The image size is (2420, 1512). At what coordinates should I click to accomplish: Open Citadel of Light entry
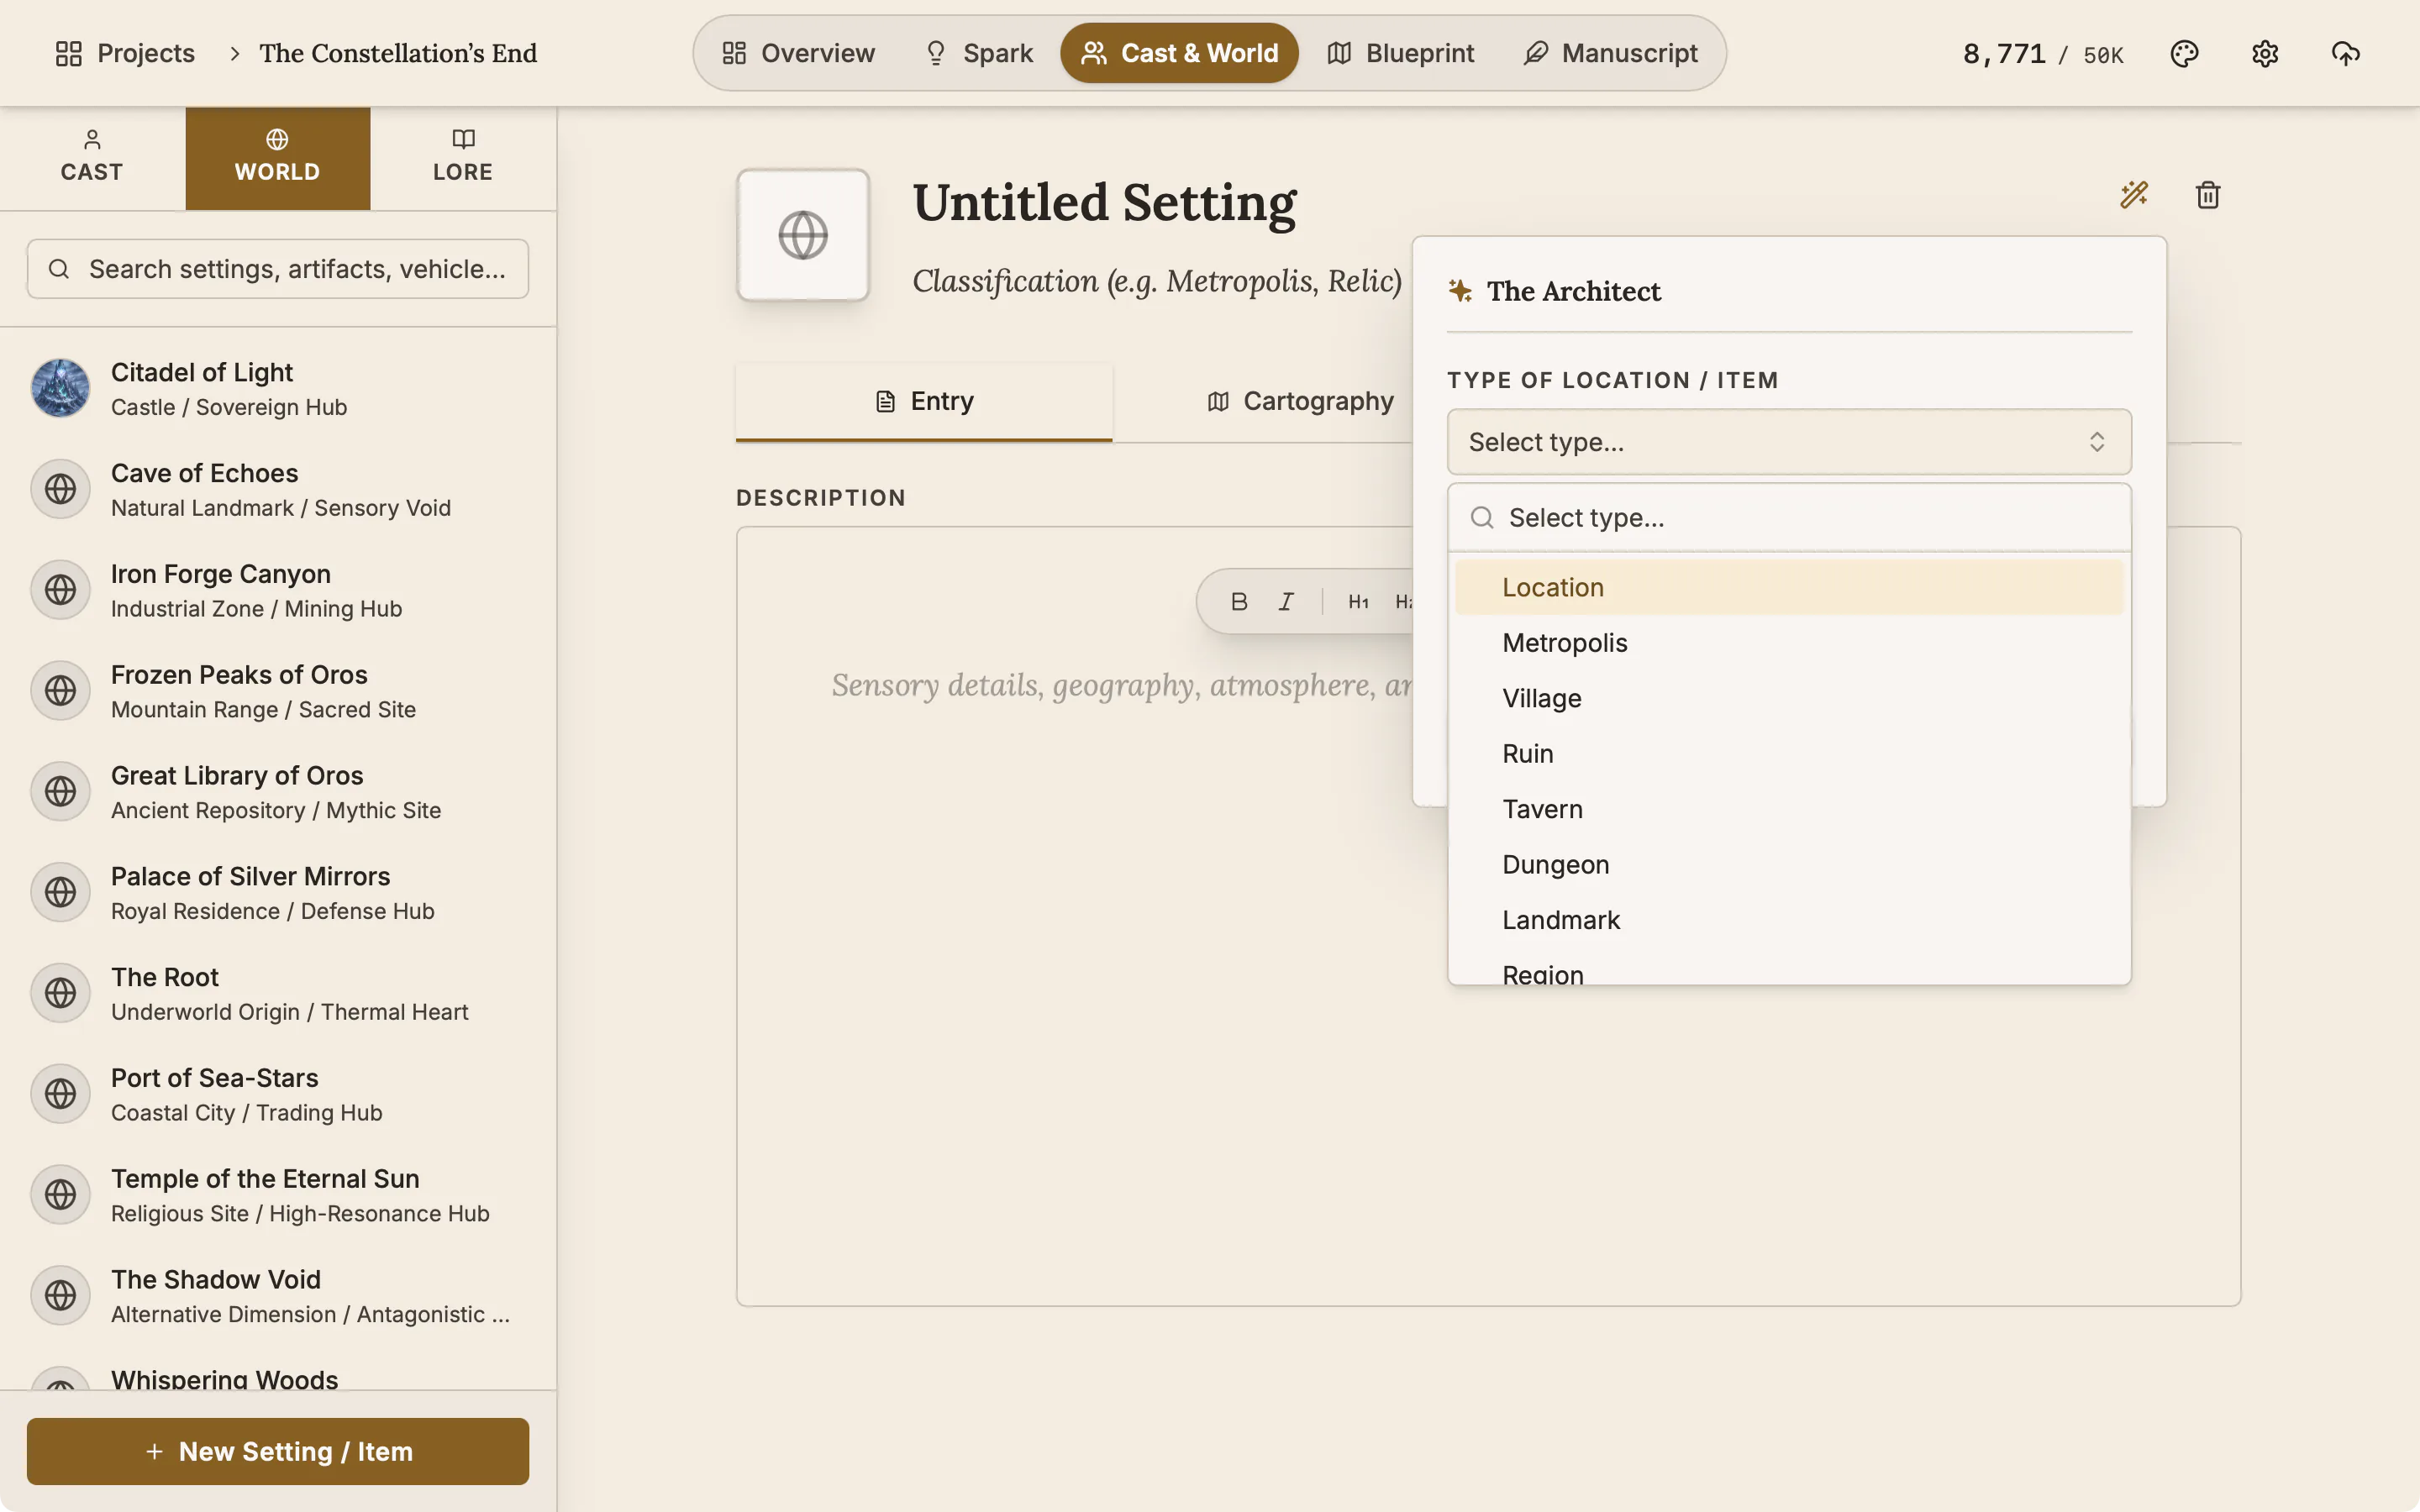point(278,388)
